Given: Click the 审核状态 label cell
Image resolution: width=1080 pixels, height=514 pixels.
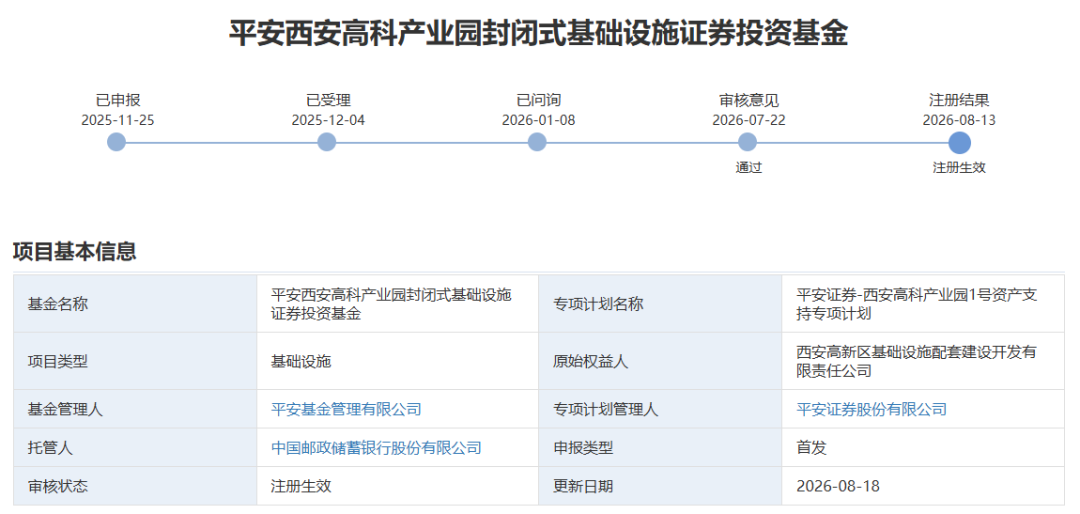Looking at the screenshot, I should [135, 486].
